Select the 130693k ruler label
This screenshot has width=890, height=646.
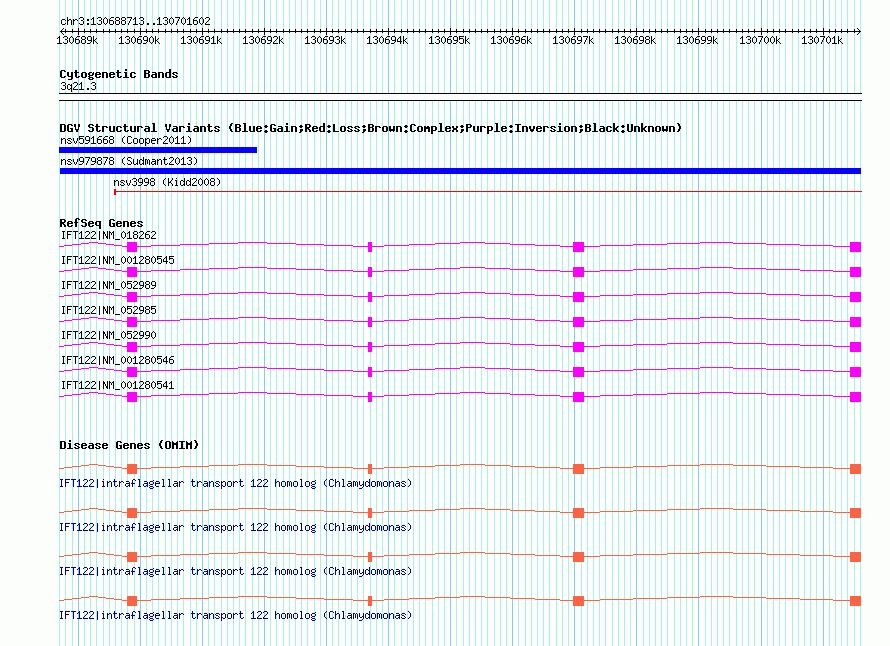click(x=325, y=40)
